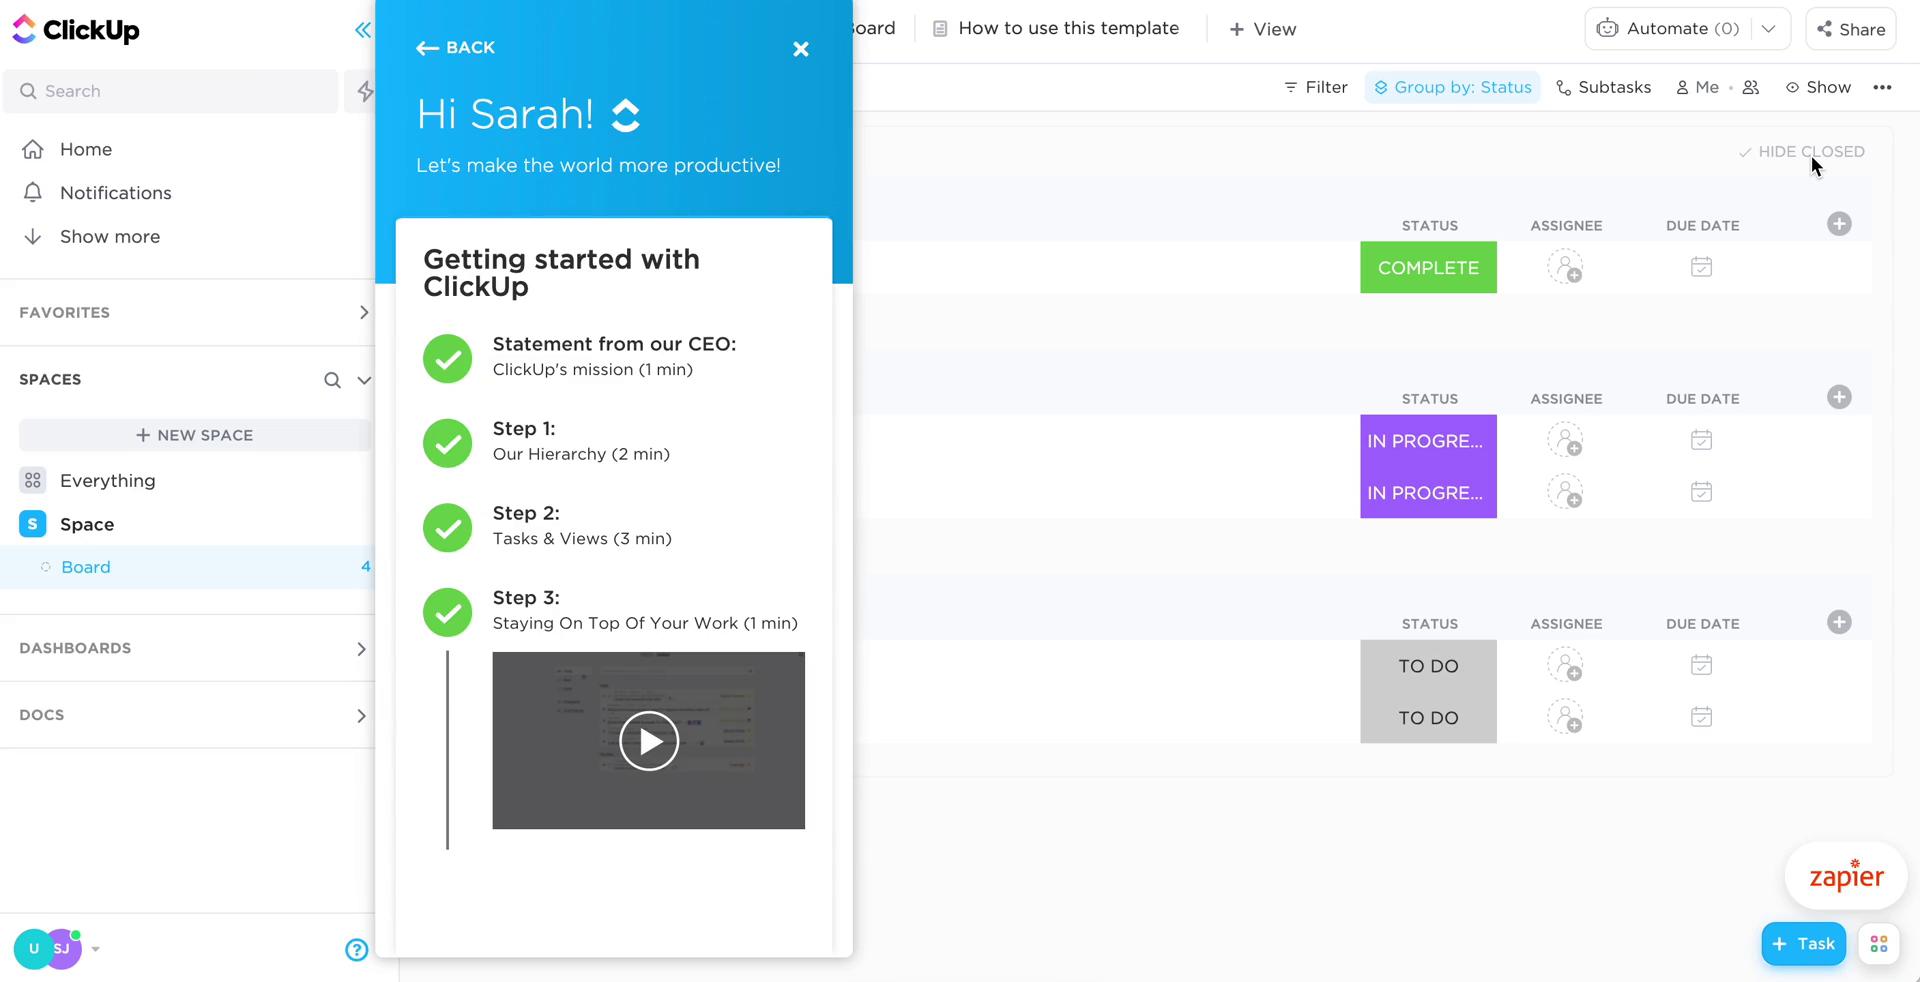The image size is (1920, 982).
Task: Click the Share button
Action: 1851,29
